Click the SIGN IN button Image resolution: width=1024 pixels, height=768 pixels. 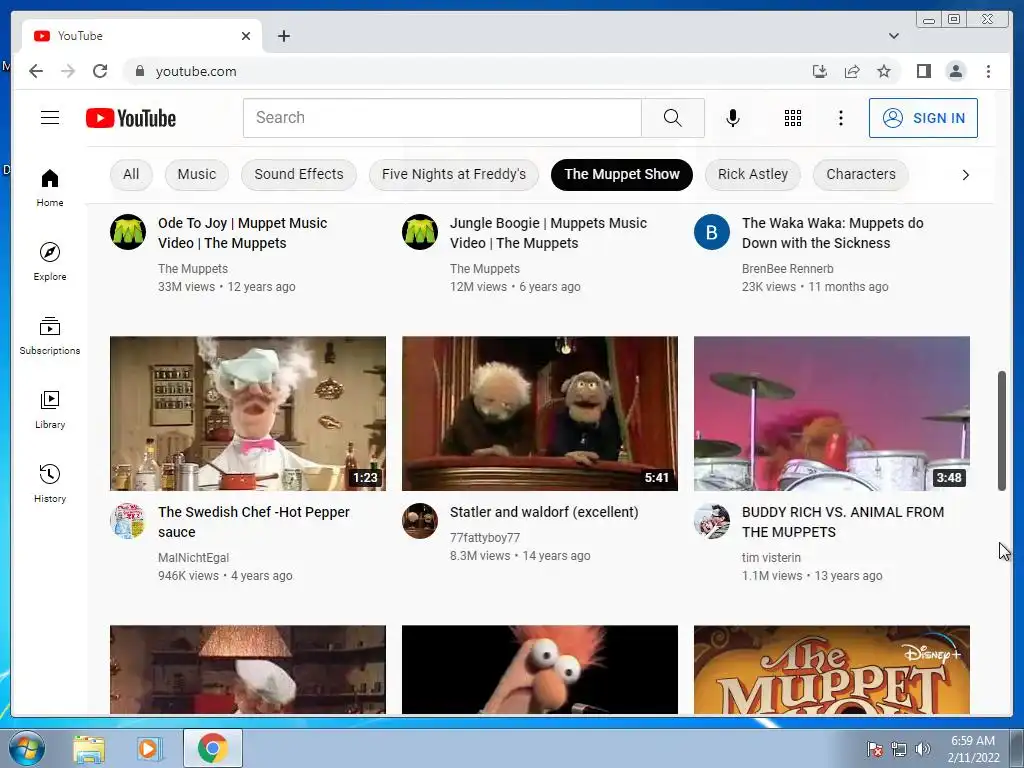coord(923,118)
